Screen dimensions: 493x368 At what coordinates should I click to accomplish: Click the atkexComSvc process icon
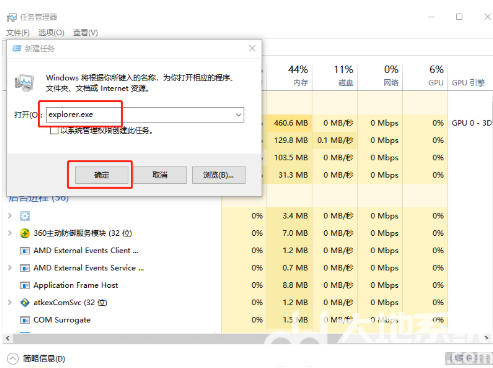coord(25,303)
